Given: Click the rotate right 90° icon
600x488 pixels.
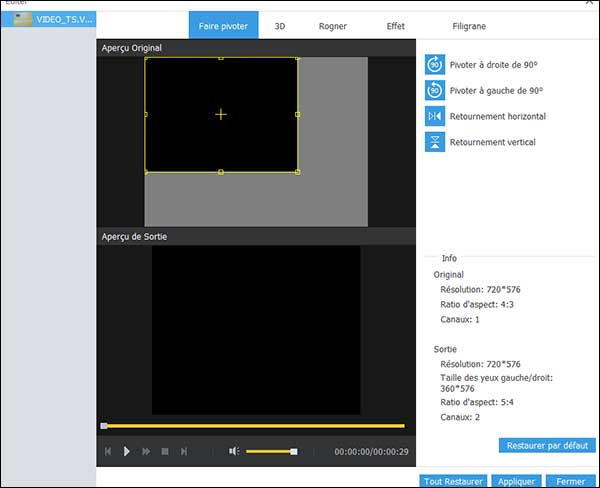Looking at the screenshot, I should click(x=435, y=64).
